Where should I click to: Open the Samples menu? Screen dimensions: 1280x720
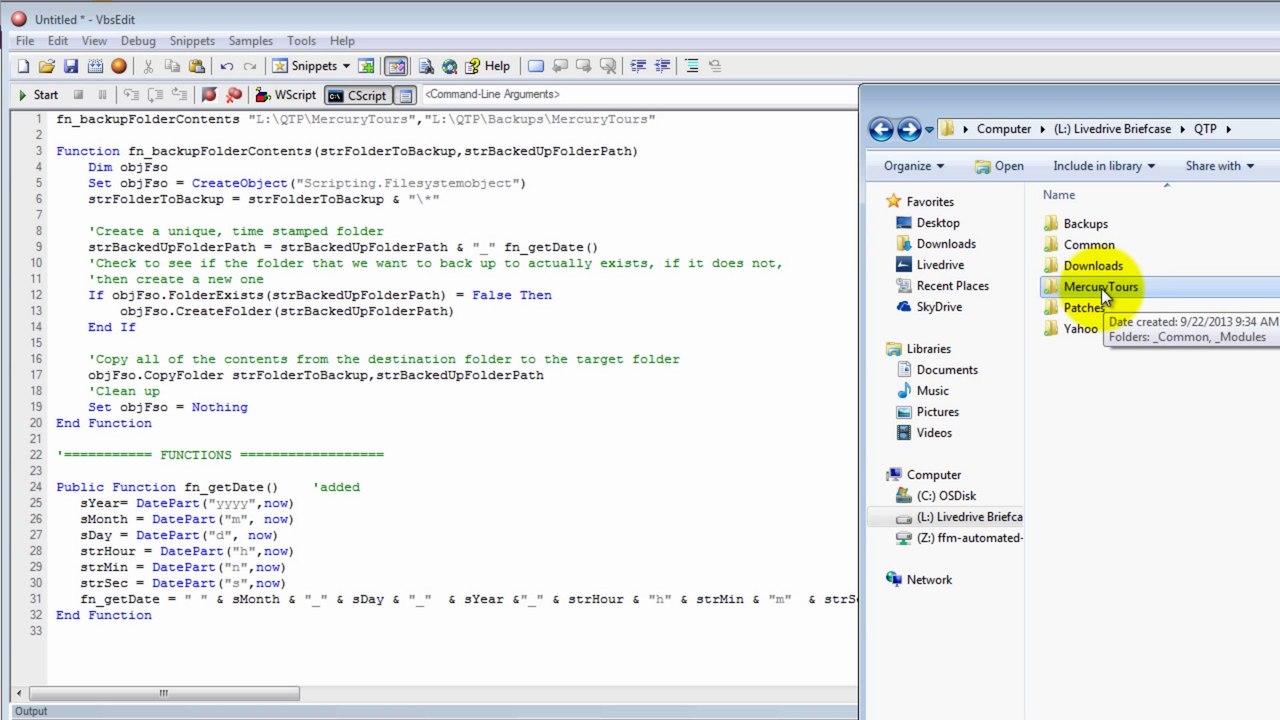pyautogui.click(x=250, y=41)
